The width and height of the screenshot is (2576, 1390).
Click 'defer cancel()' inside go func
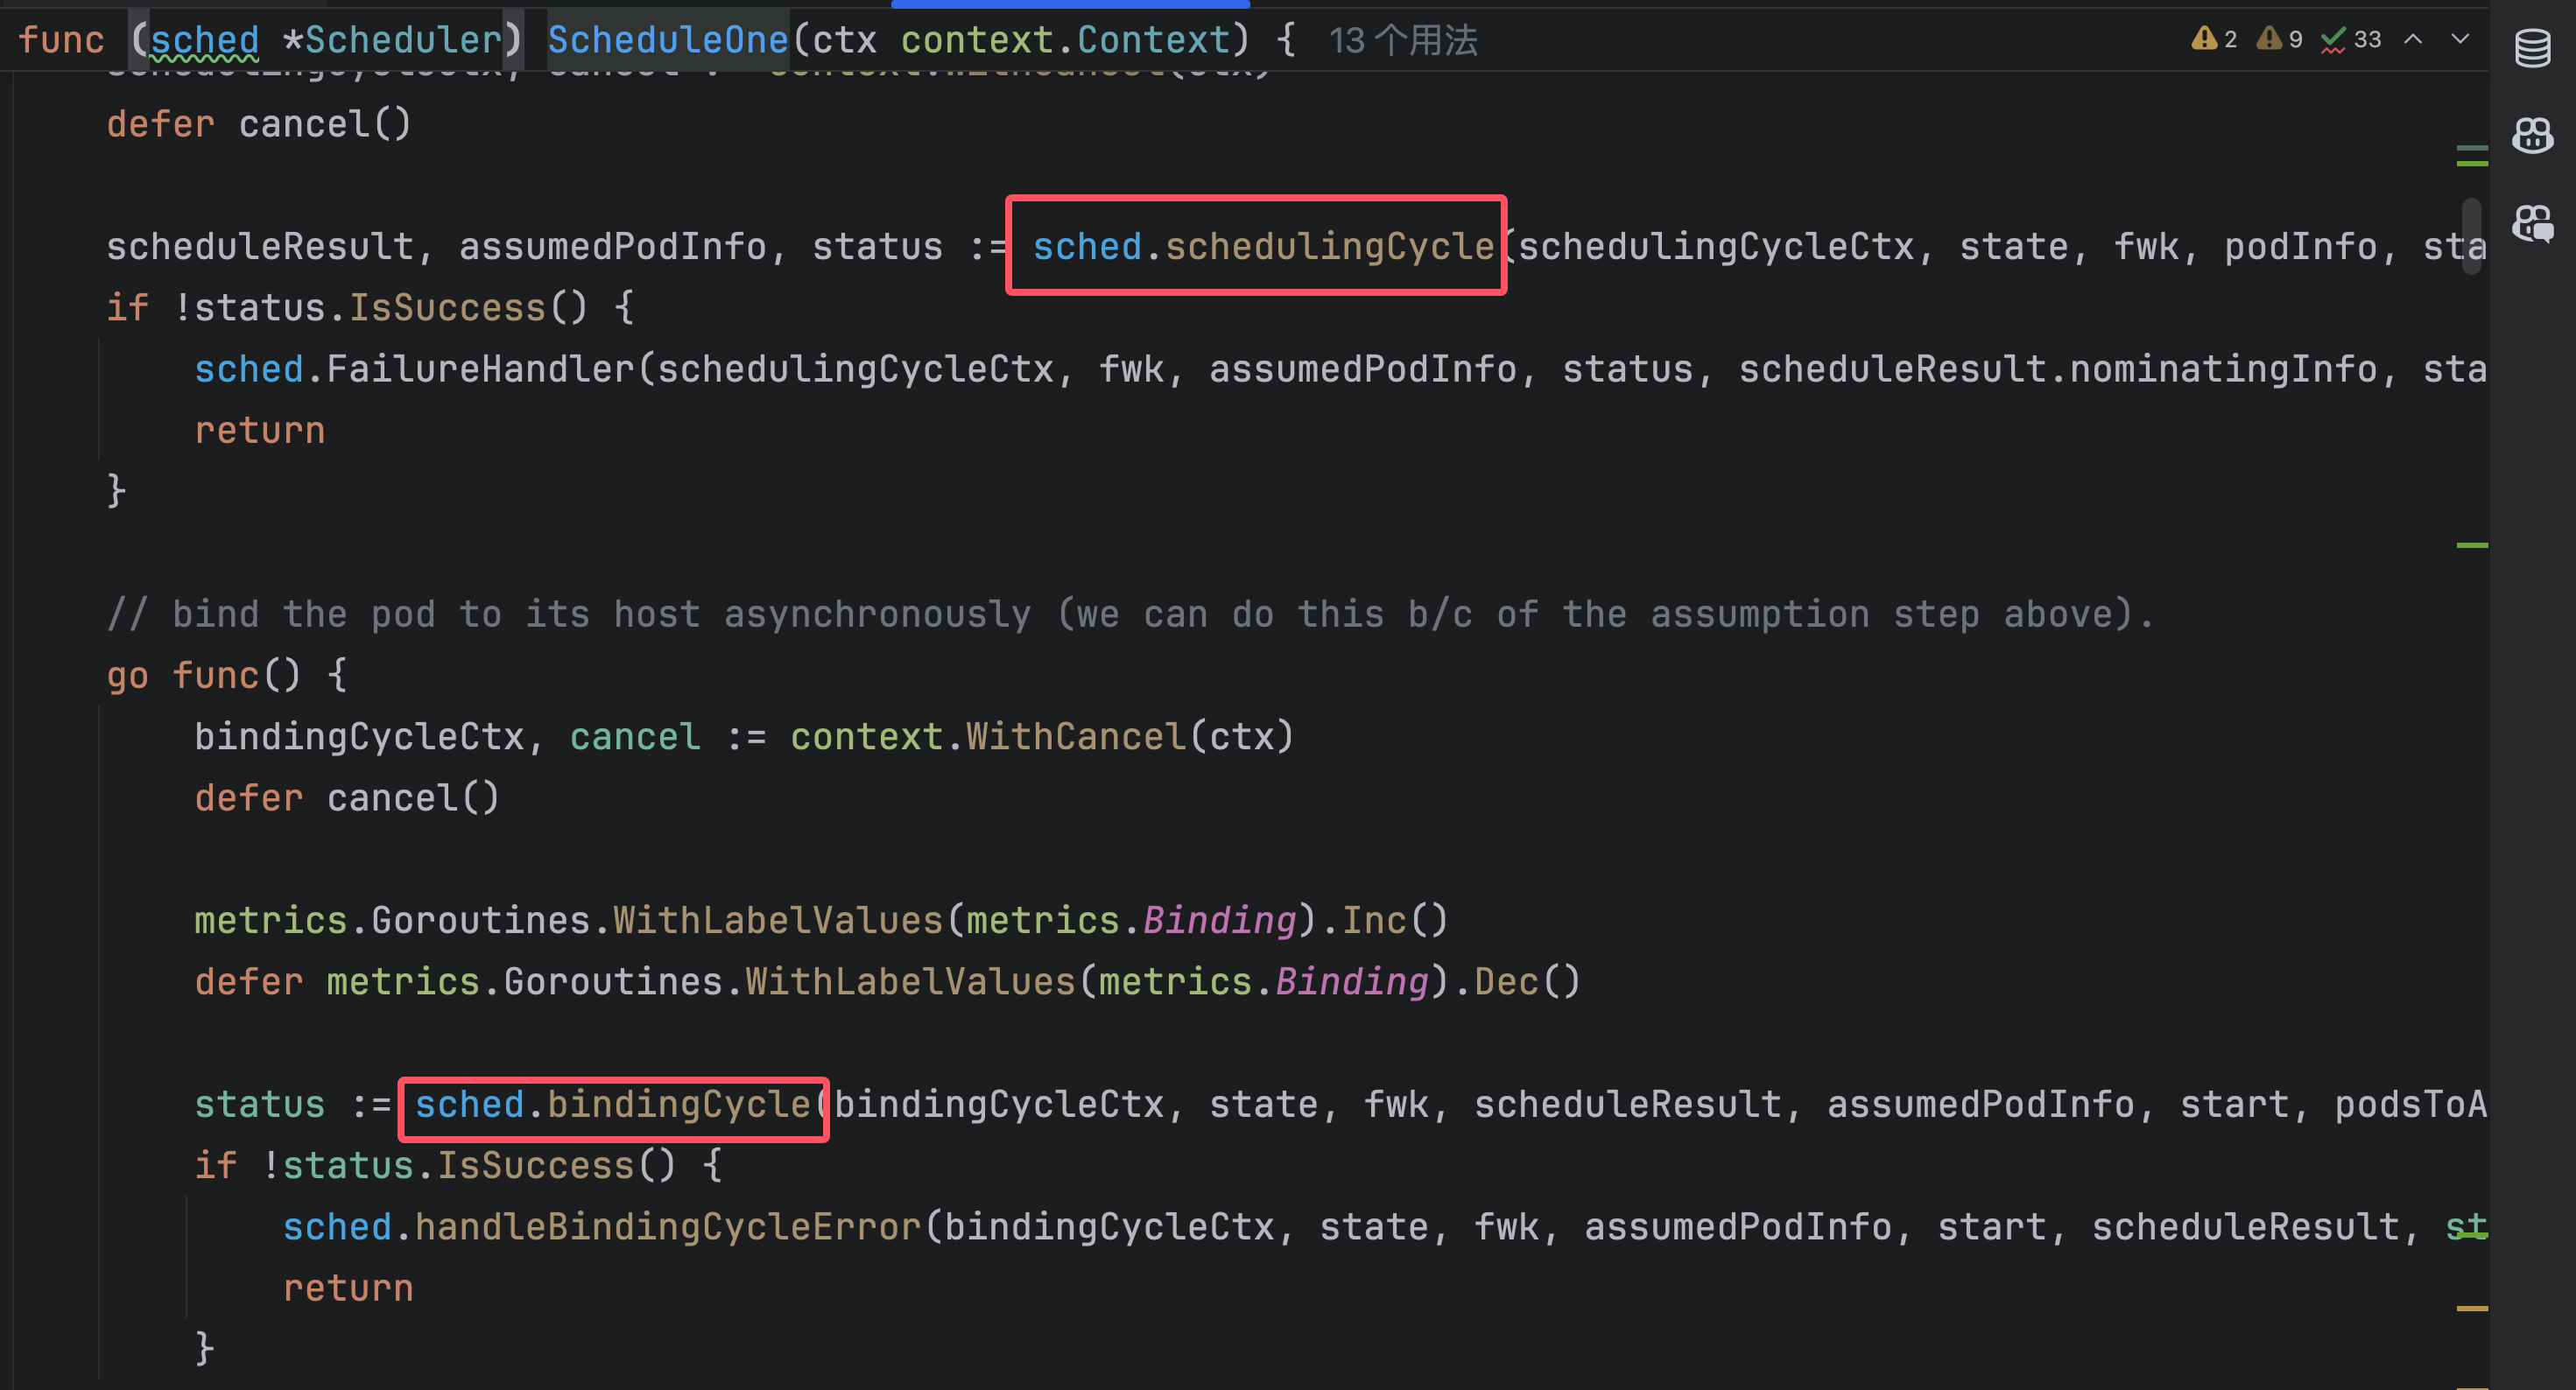347,798
